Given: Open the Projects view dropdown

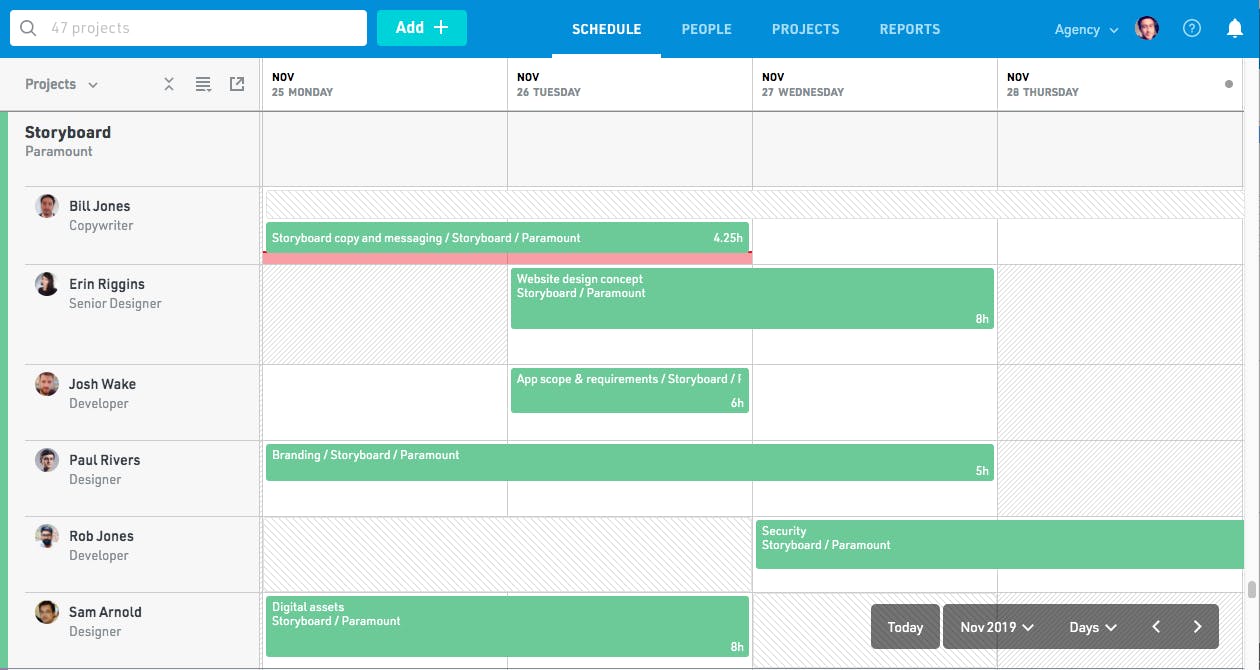Looking at the screenshot, I should tap(60, 84).
